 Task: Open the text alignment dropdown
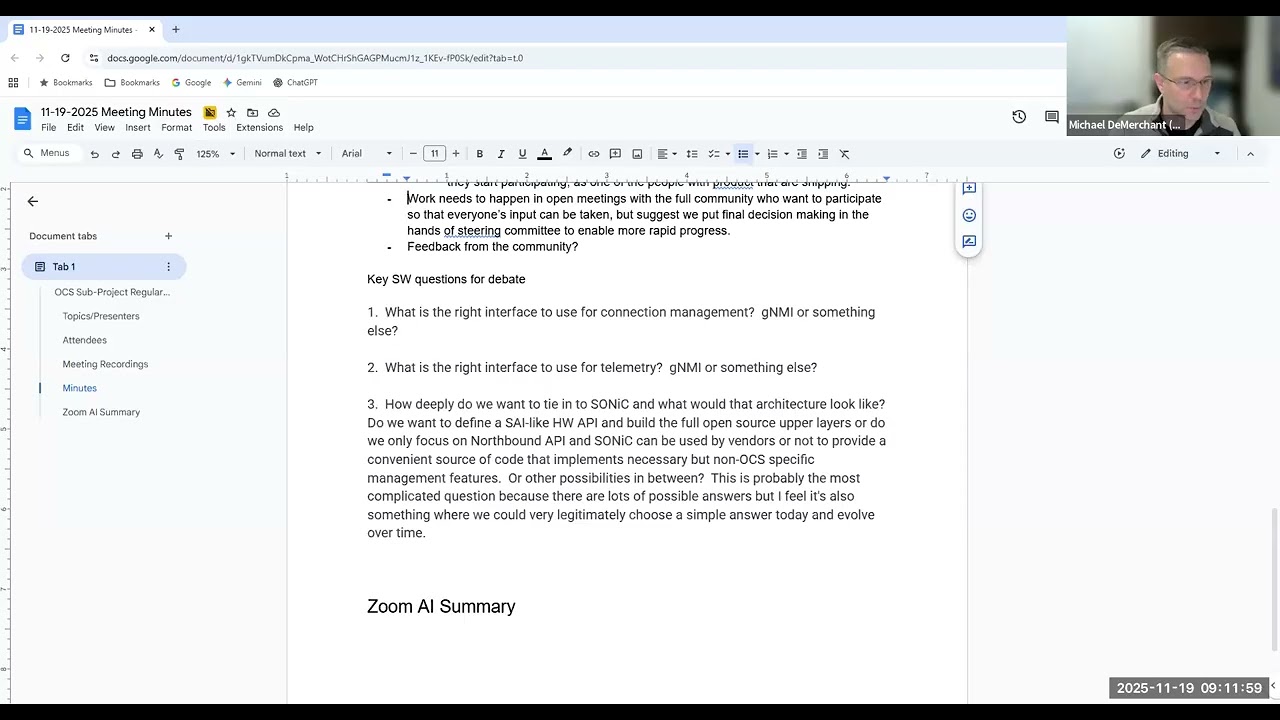pos(666,154)
